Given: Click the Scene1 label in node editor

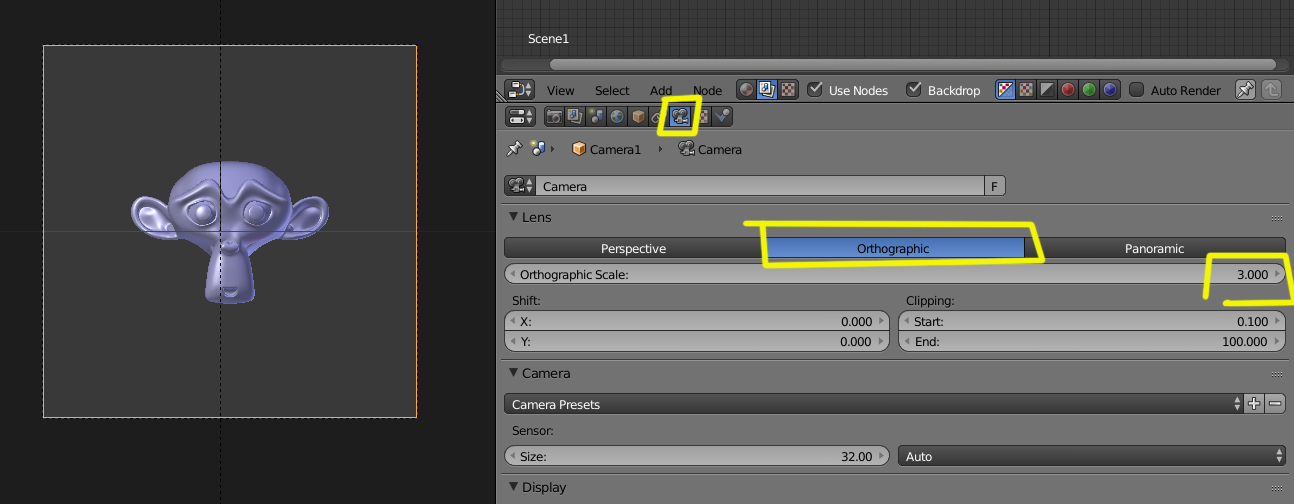Looking at the screenshot, I should point(548,39).
